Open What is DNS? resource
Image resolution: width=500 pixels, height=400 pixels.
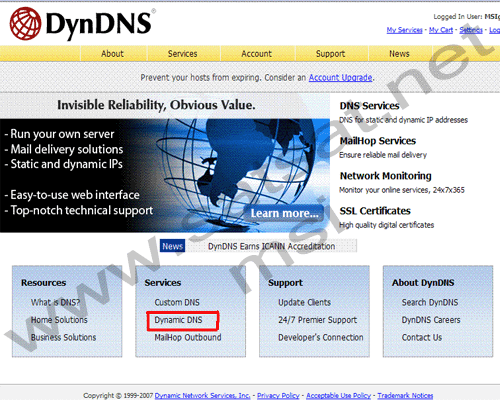[x=55, y=302]
